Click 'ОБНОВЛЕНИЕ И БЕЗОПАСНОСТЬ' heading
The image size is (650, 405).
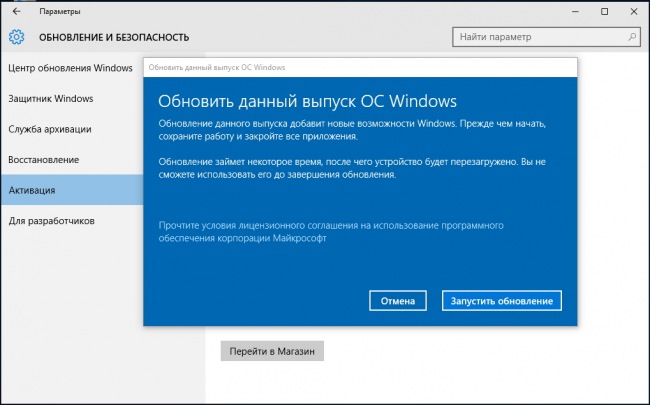click(x=114, y=37)
